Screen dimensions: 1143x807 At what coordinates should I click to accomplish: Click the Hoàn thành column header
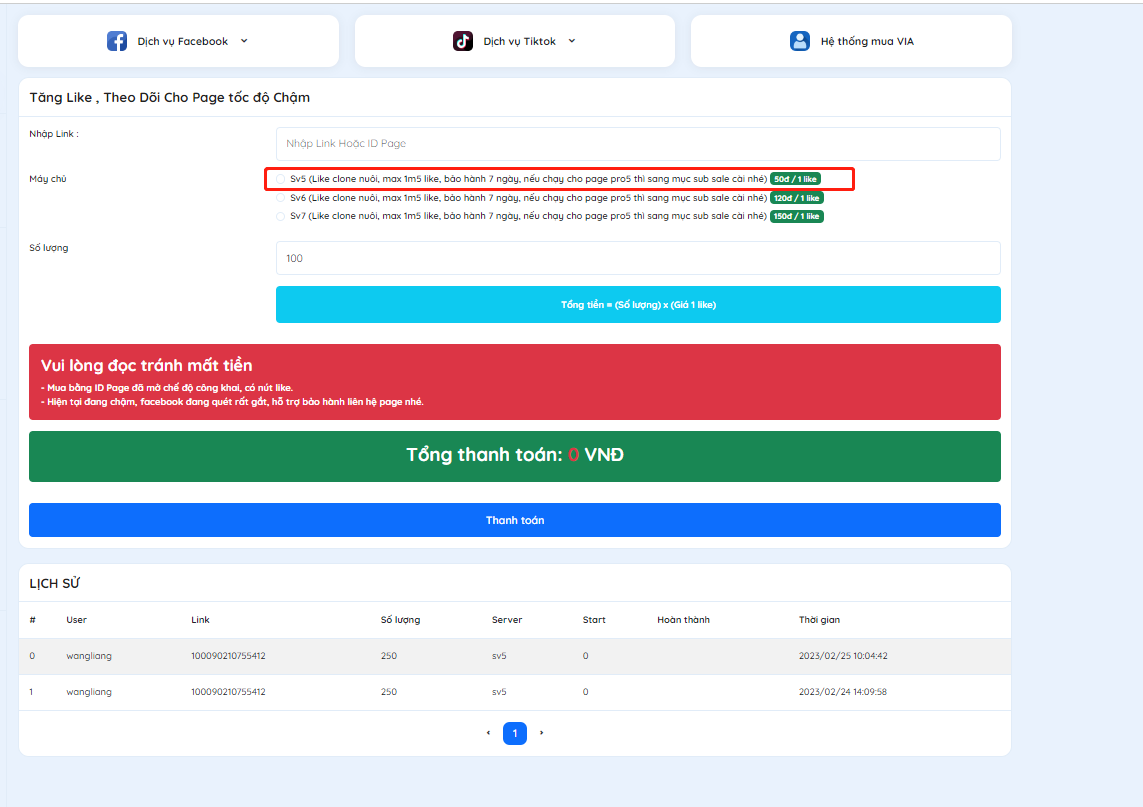(683, 620)
